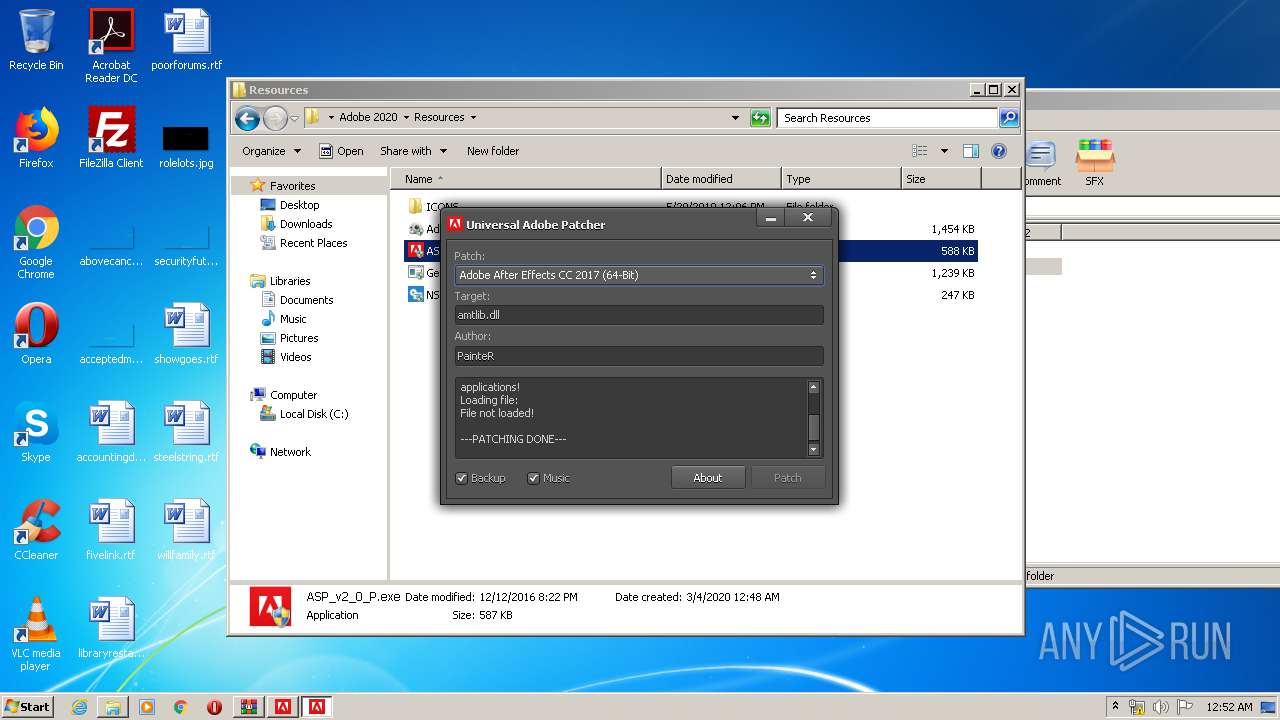Open the Organize menu
Screen dimensions: 1280x720
(271, 151)
